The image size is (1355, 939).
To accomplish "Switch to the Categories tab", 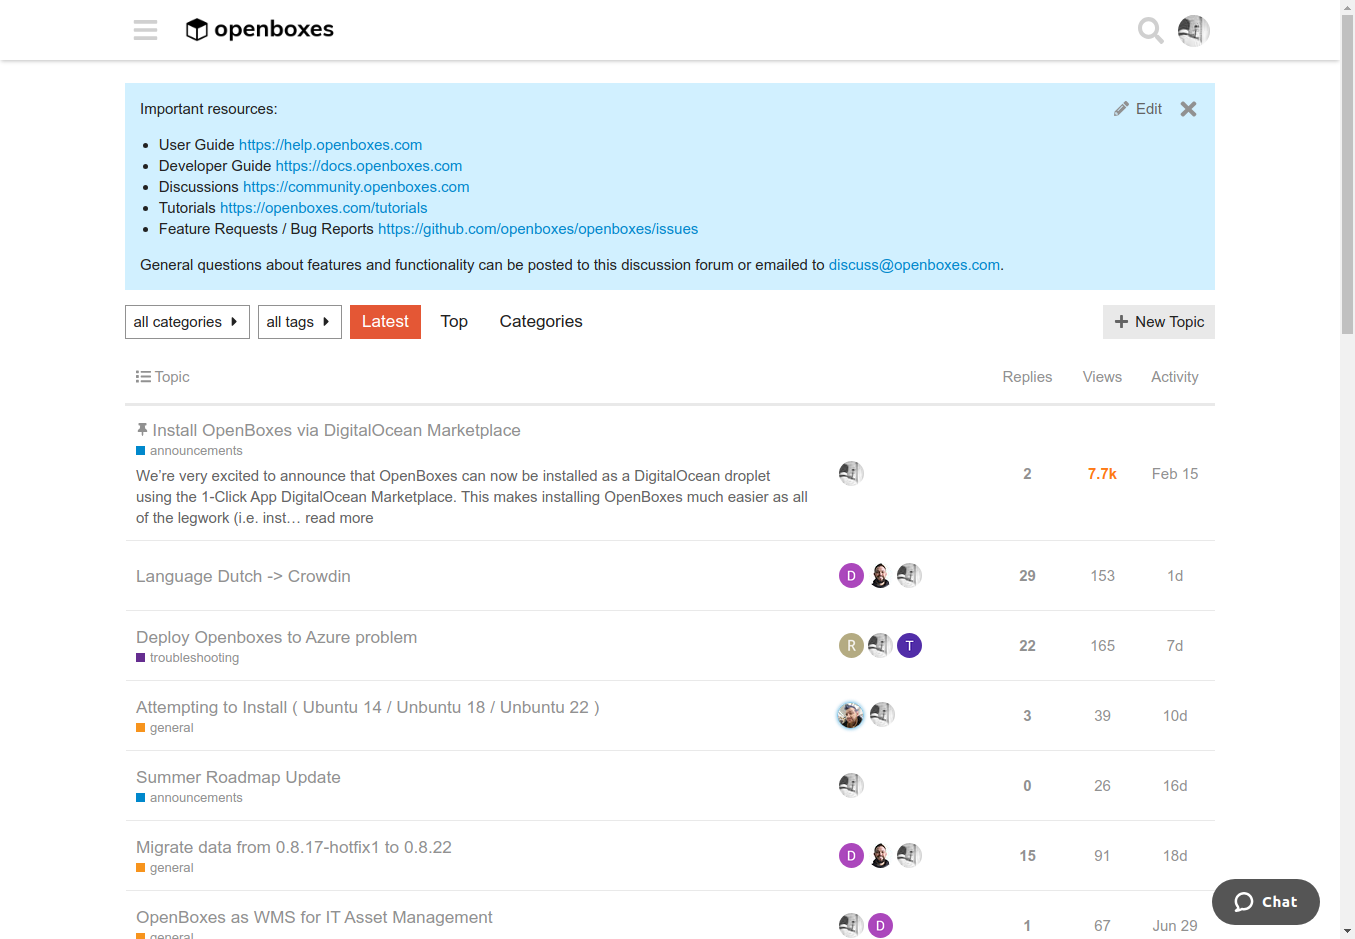I will pos(541,322).
